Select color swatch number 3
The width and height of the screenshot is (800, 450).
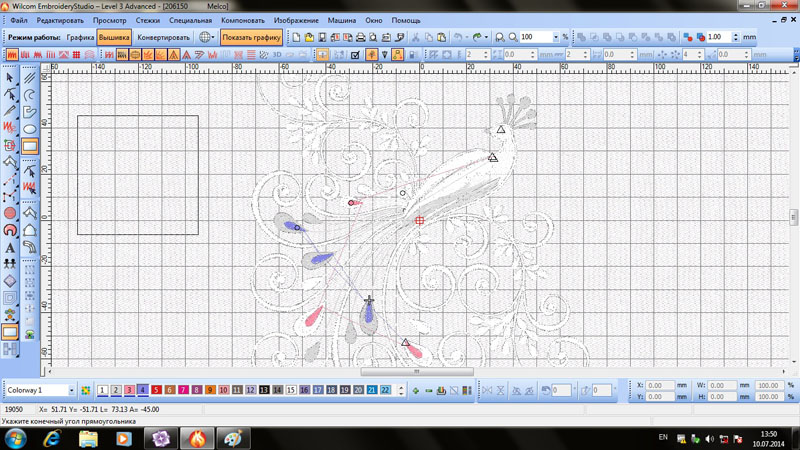(x=129, y=390)
